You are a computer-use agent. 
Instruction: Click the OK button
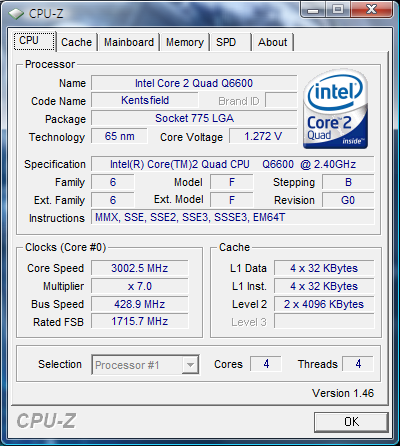click(351, 422)
